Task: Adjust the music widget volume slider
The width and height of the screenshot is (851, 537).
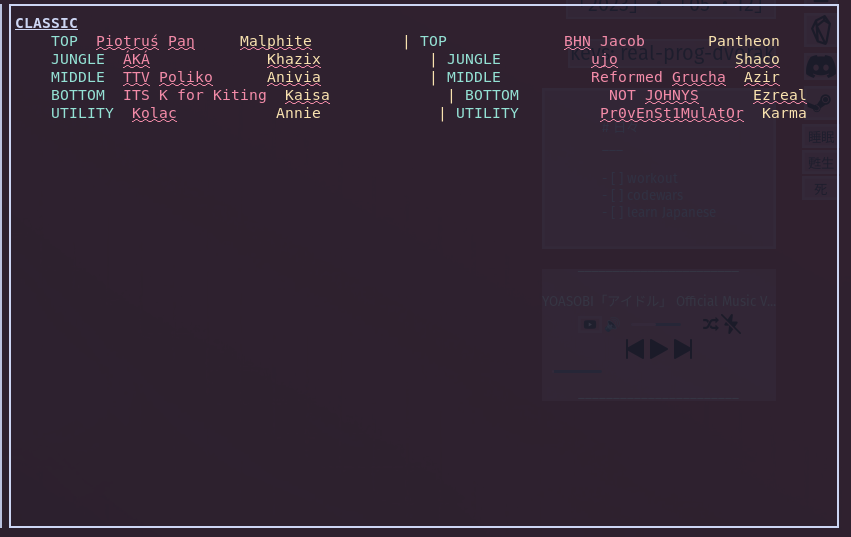Action: tap(656, 325)
